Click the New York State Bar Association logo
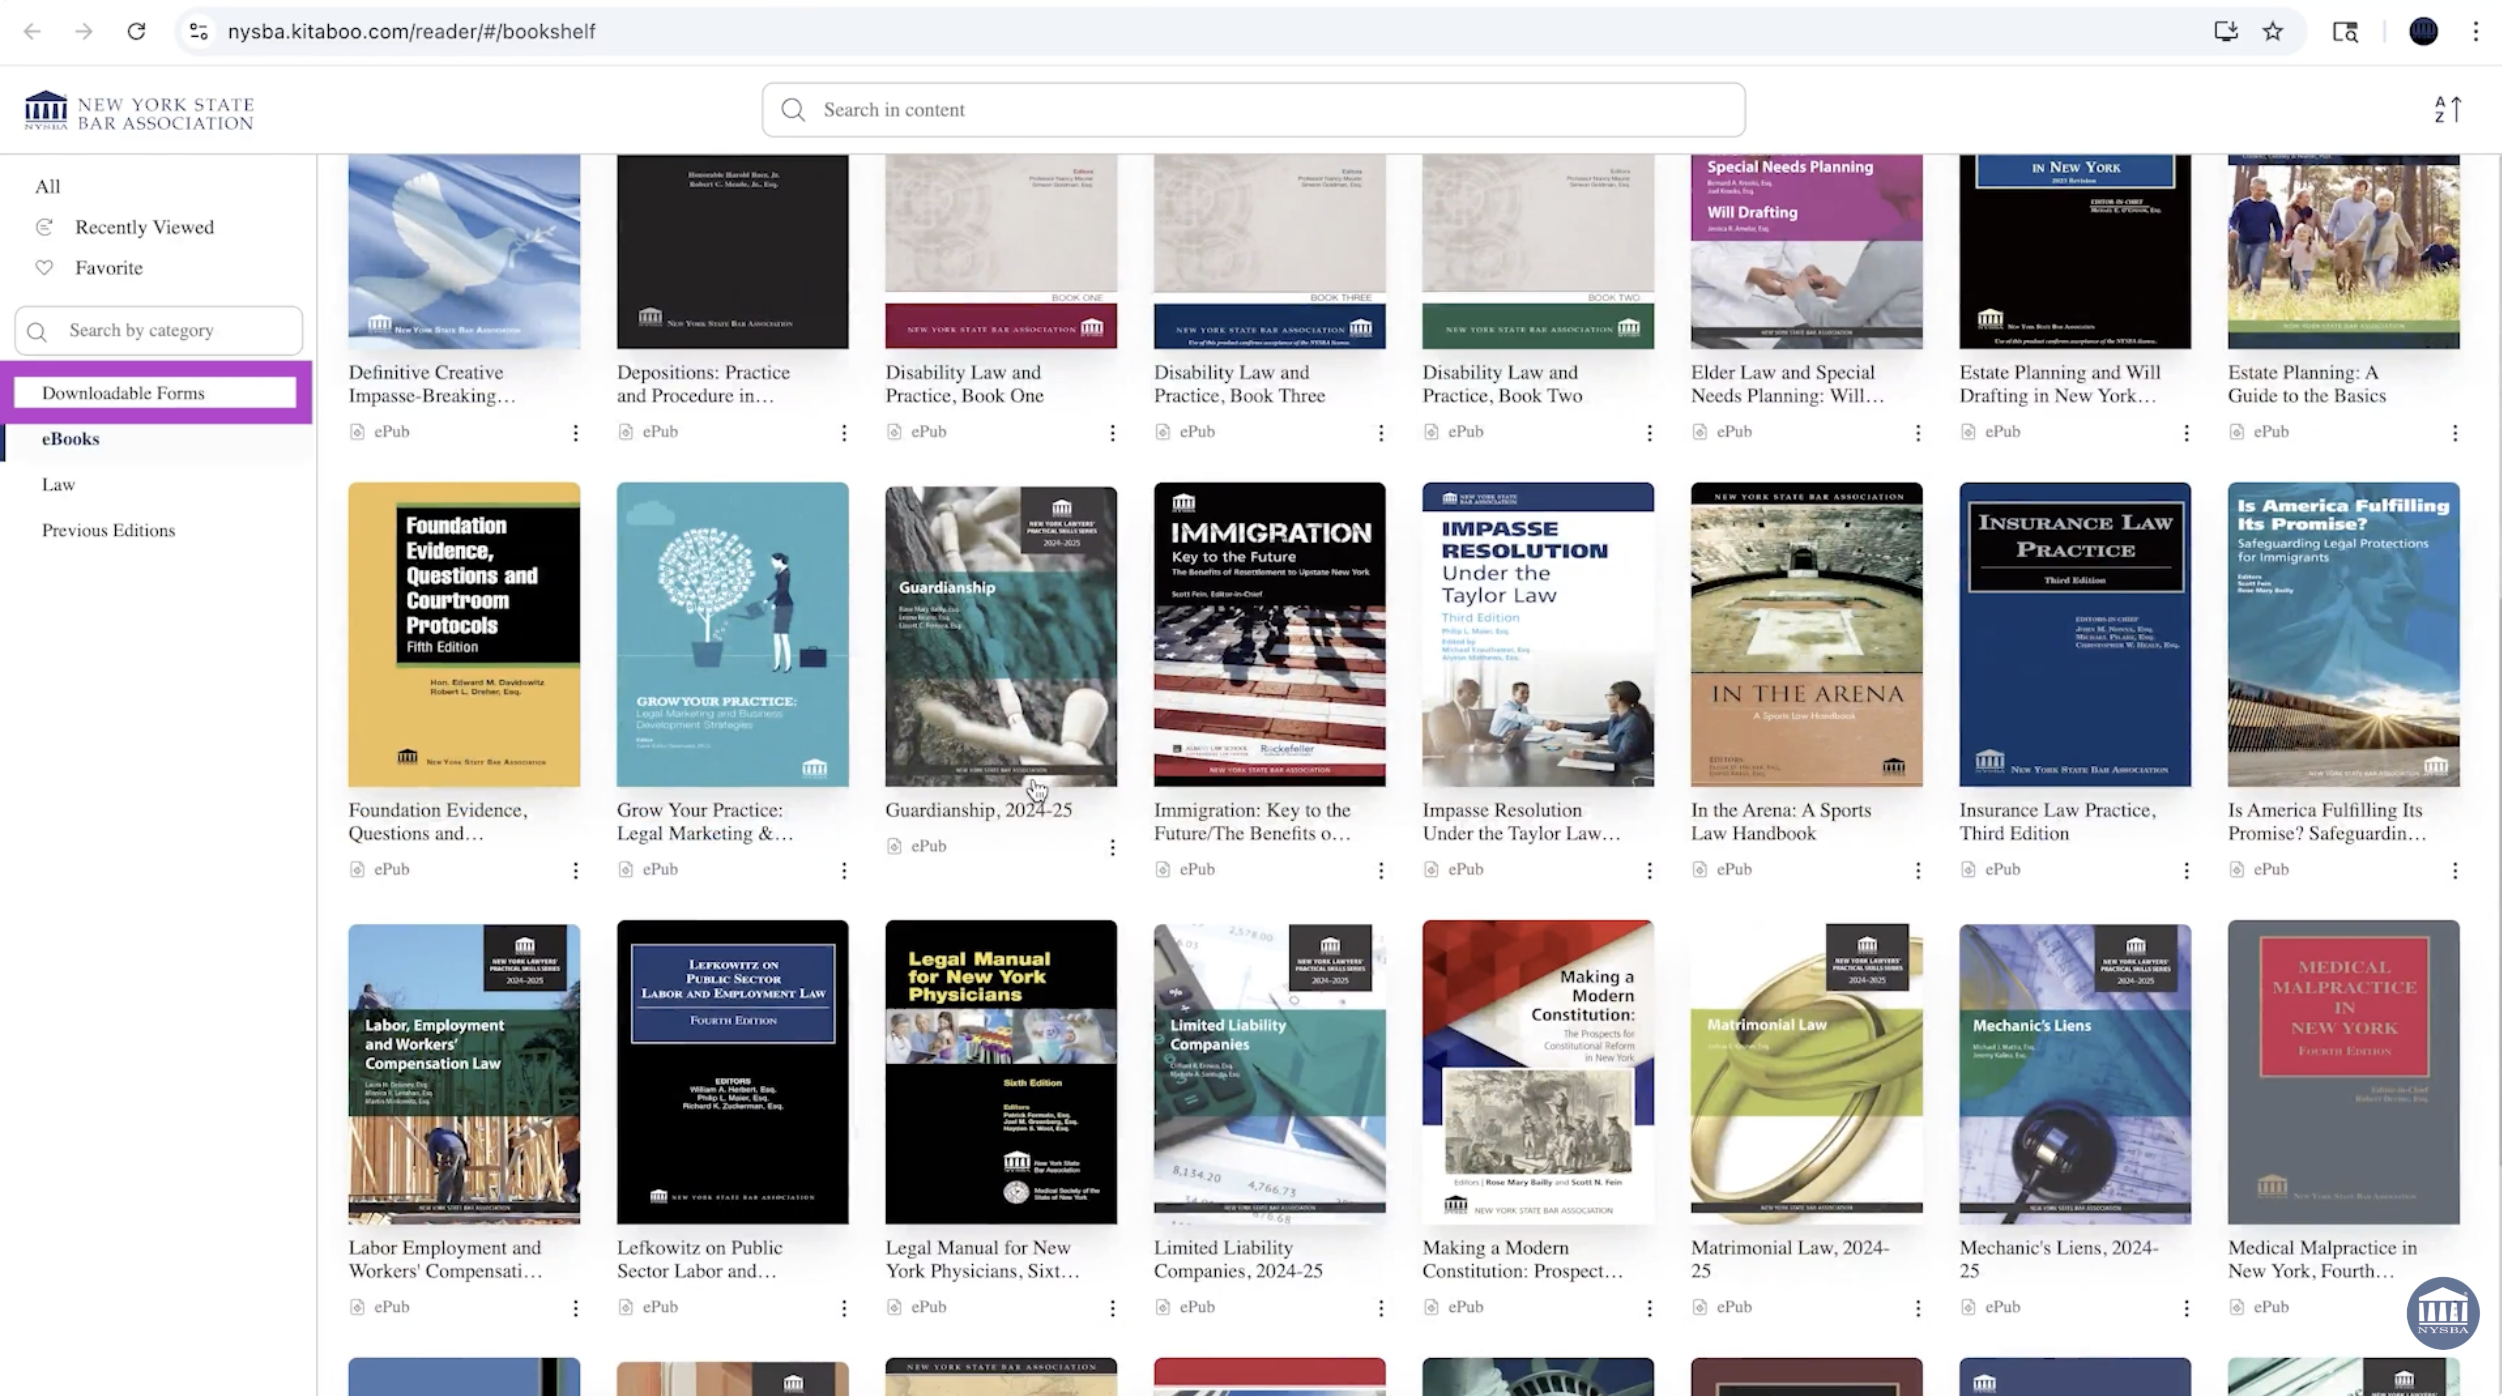Screen dimensions: 2502x1396 [140, 112]
